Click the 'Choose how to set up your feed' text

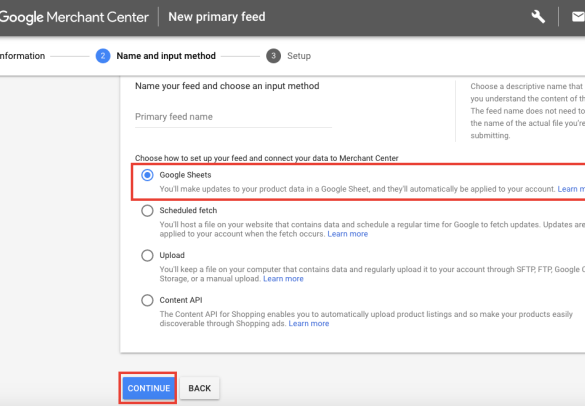pos(266,158)
